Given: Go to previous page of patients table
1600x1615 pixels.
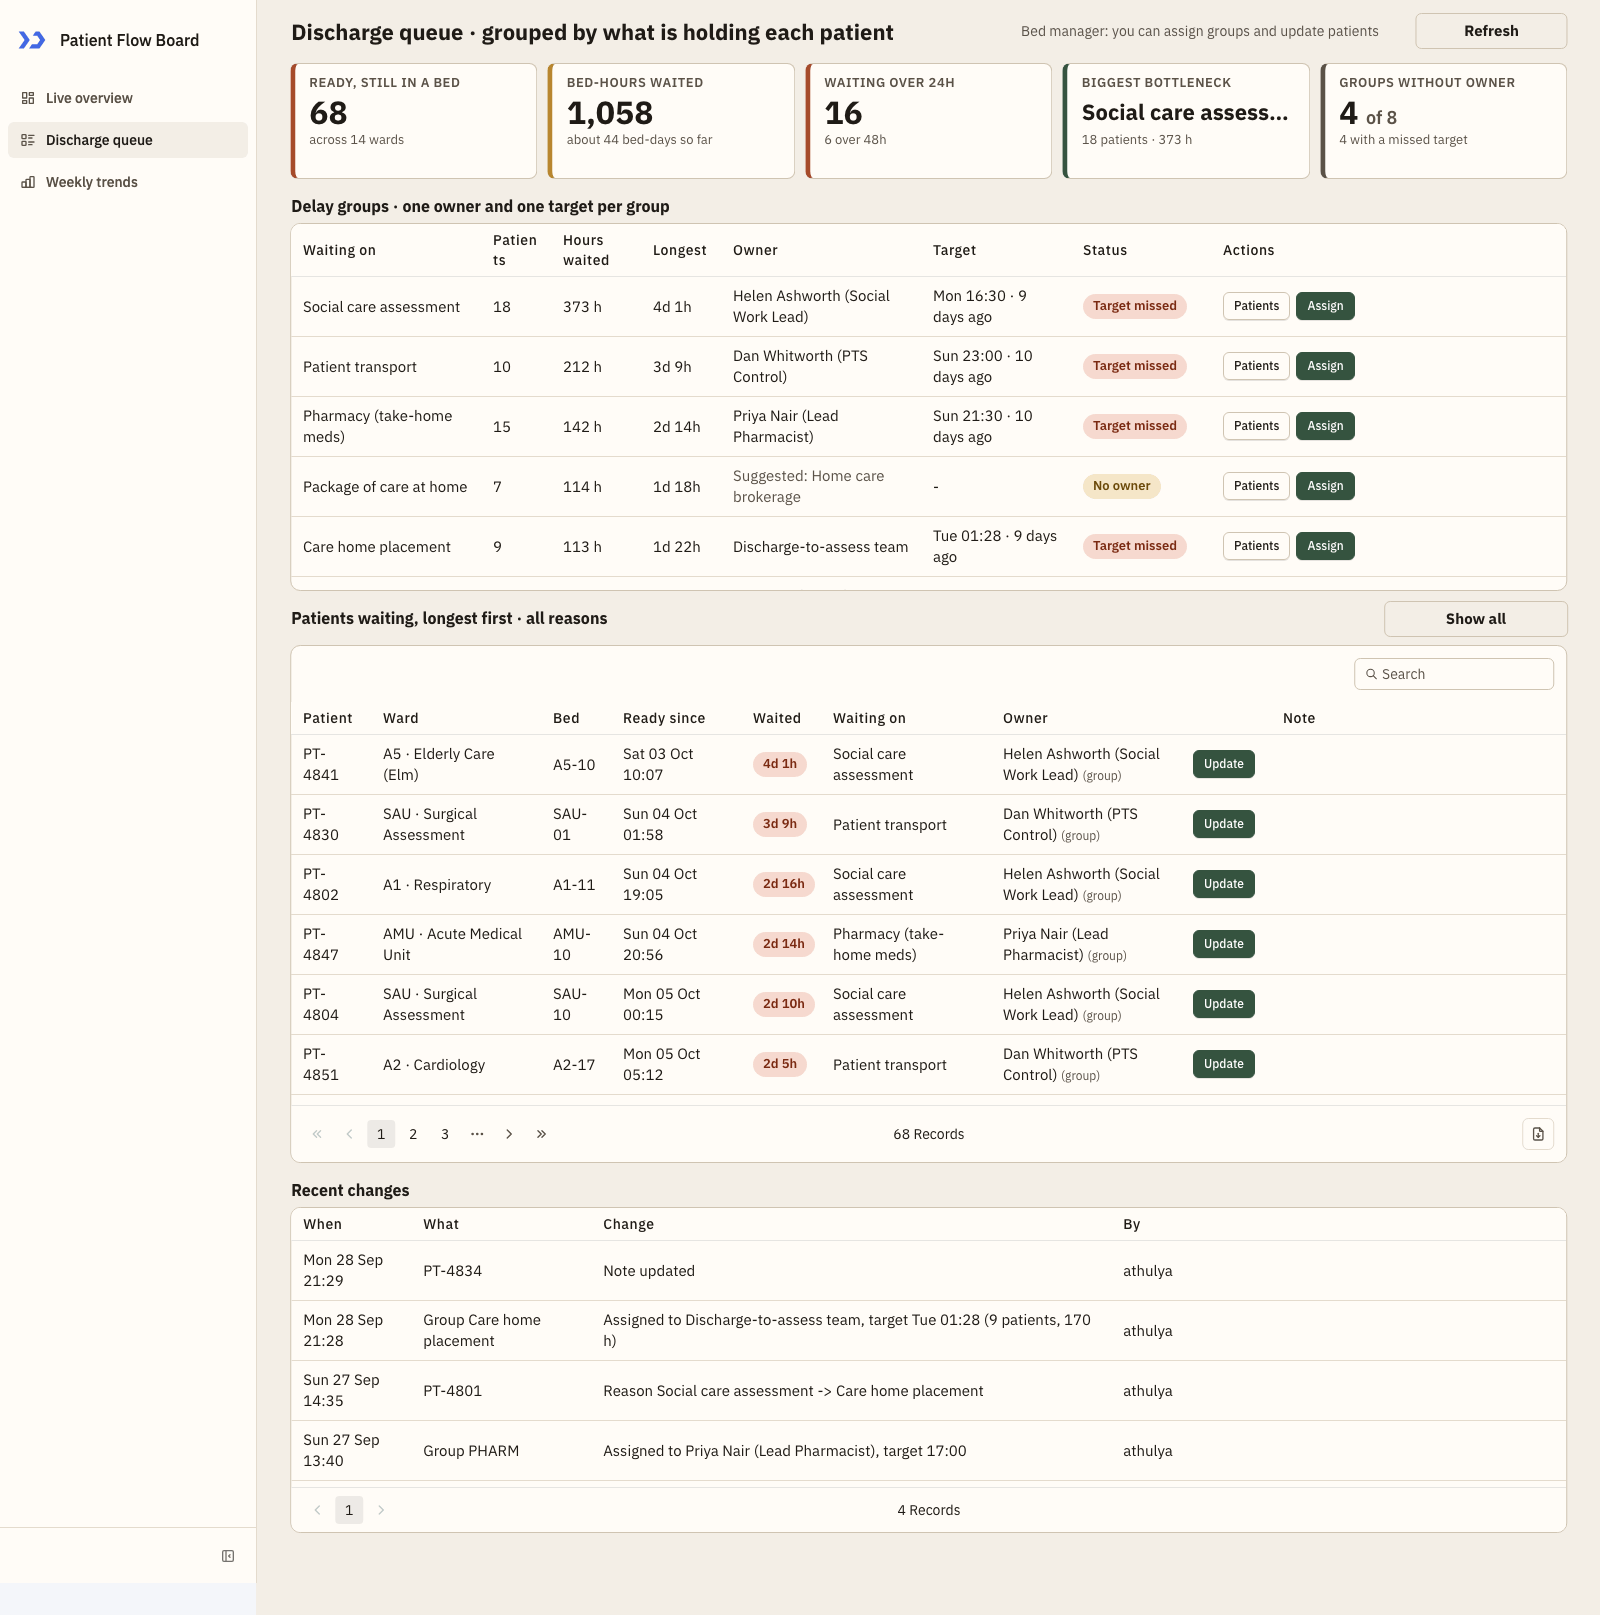Looking at the screenshot, I should [x=349, y=1134].
